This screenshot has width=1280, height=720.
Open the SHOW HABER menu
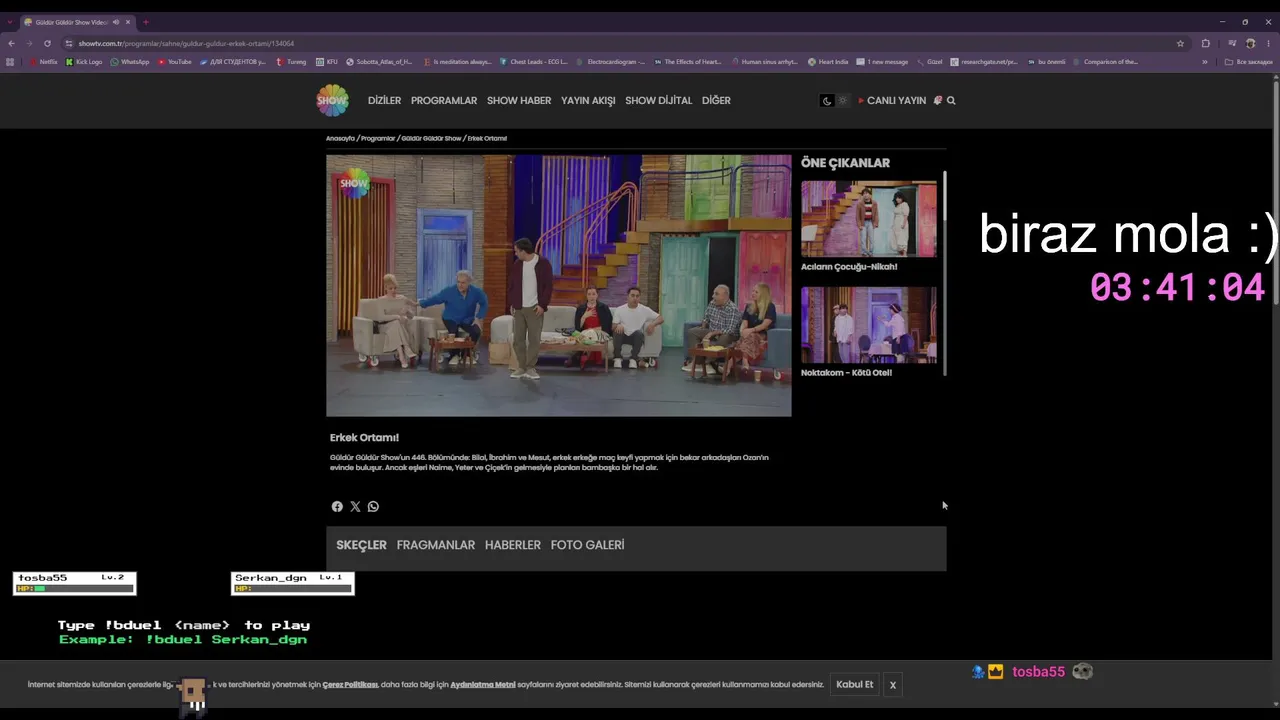(519, 100)
